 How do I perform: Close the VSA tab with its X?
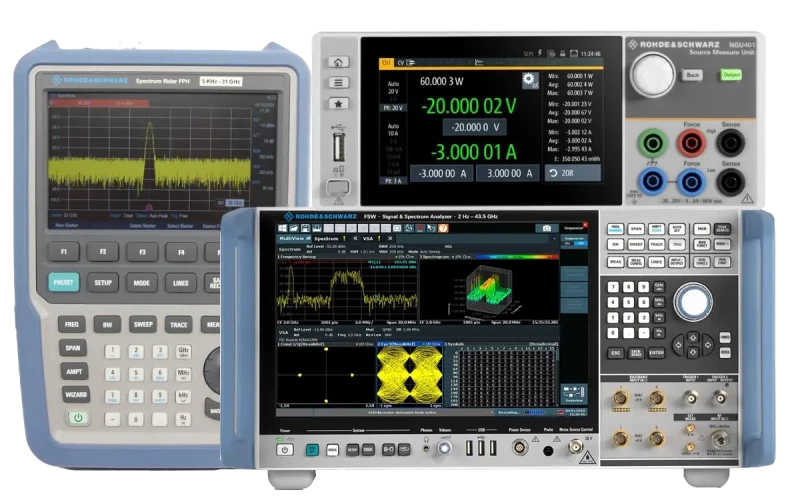[390, 238]
